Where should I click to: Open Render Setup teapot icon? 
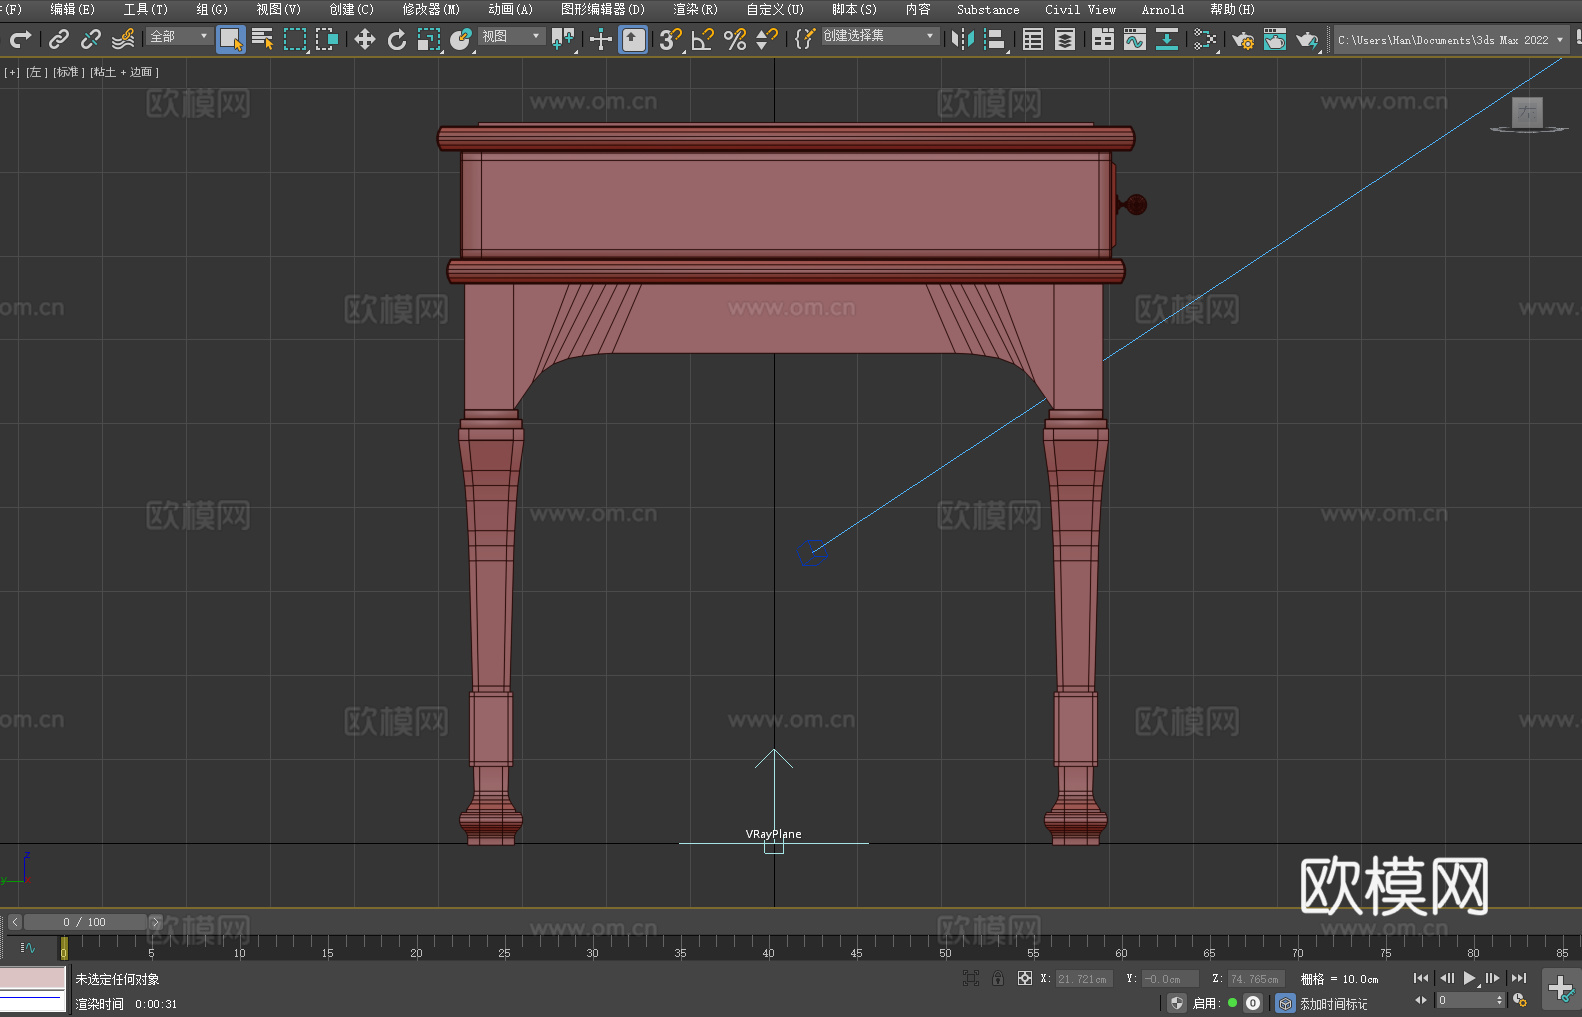click(x=1243, y=39)
